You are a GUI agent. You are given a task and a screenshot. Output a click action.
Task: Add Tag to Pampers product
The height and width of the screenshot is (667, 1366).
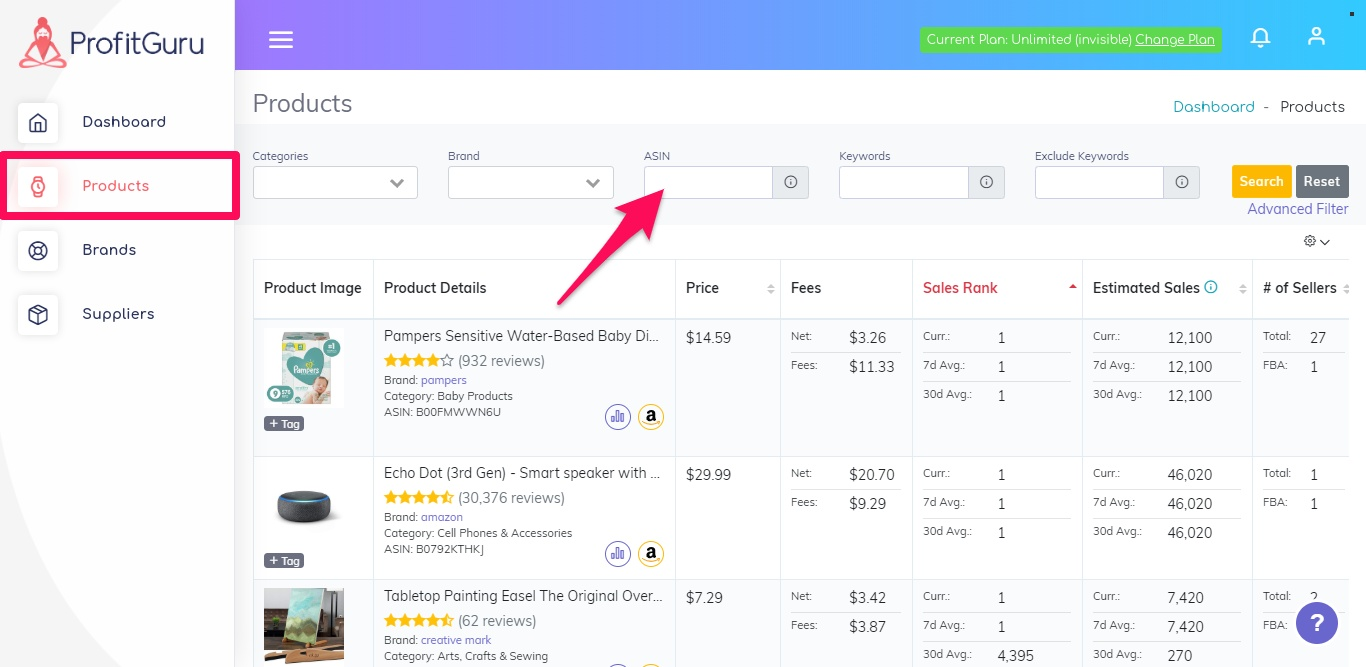(x=284, y=424)
